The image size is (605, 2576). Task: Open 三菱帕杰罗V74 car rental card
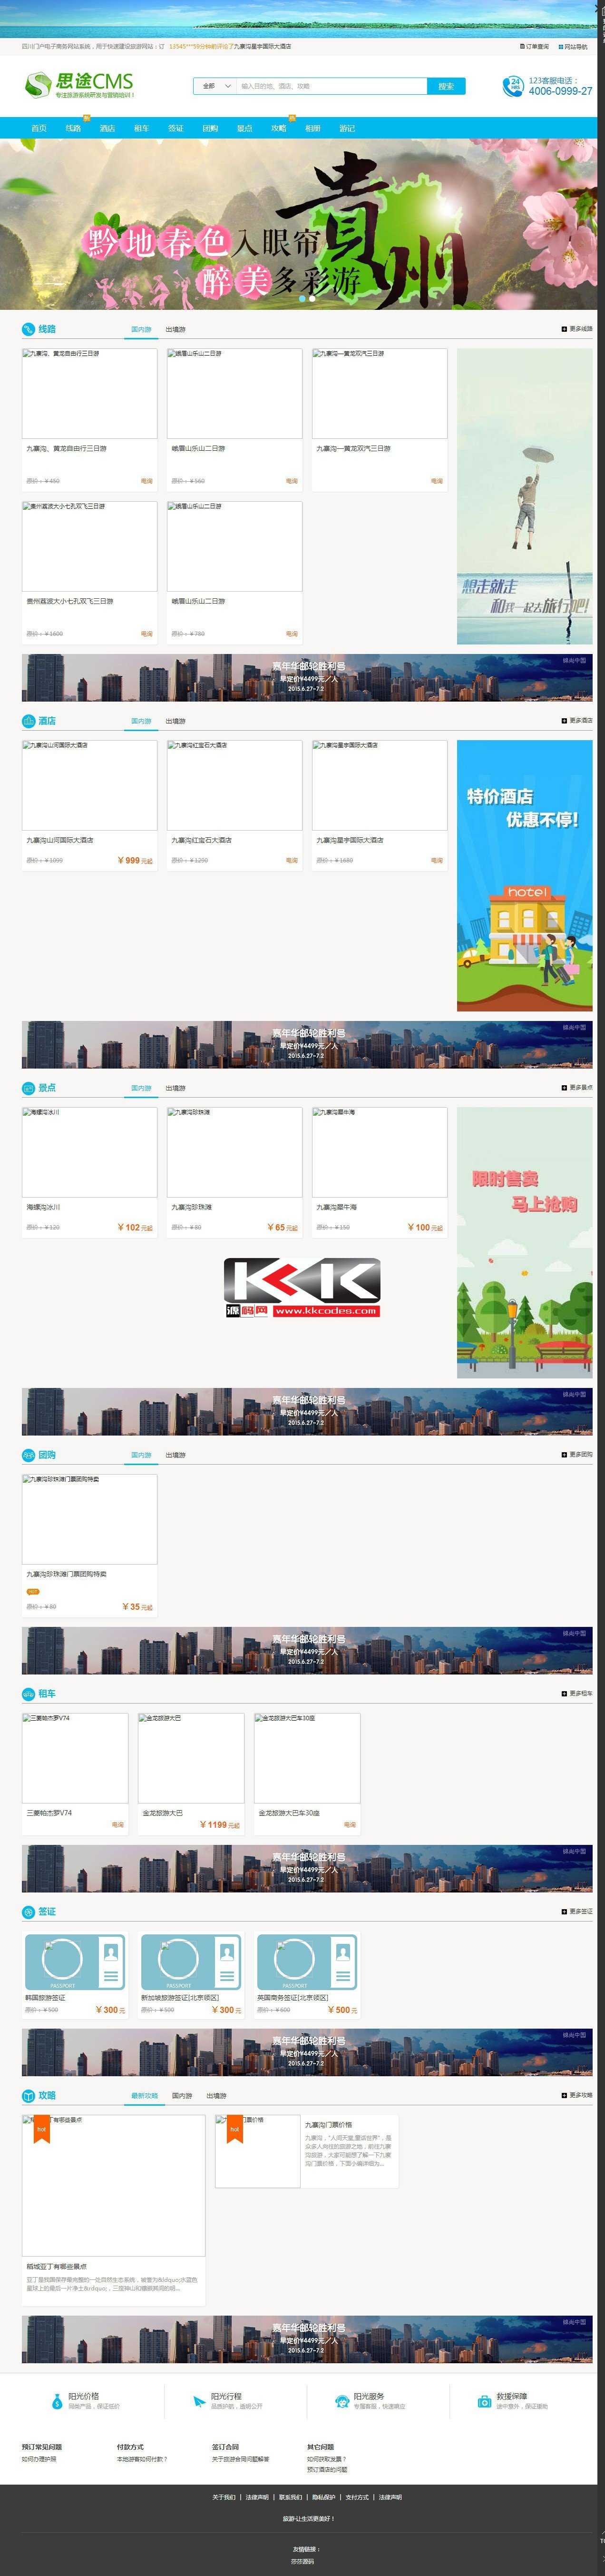click(75, 1773)
